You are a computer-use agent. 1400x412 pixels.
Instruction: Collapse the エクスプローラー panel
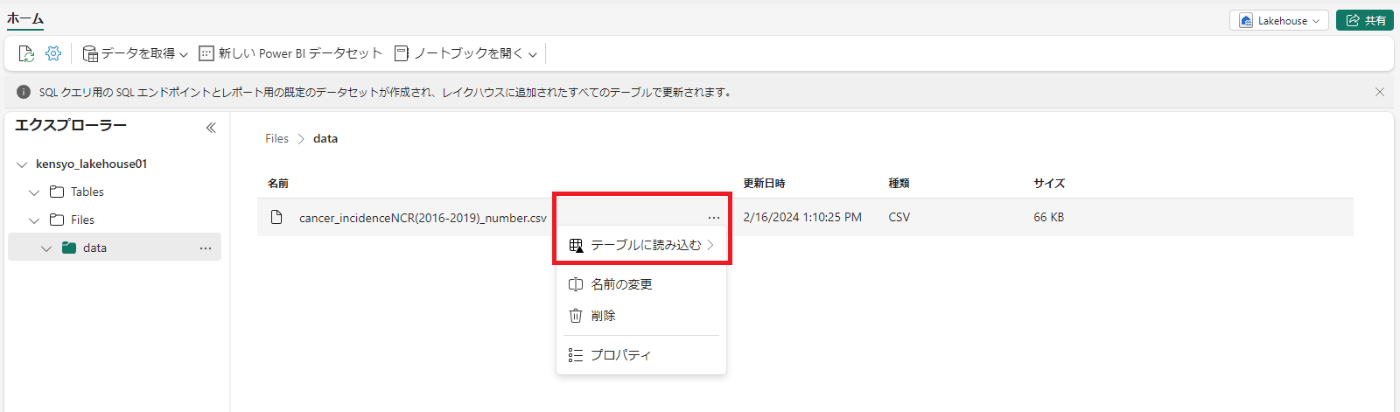point(211,128)
